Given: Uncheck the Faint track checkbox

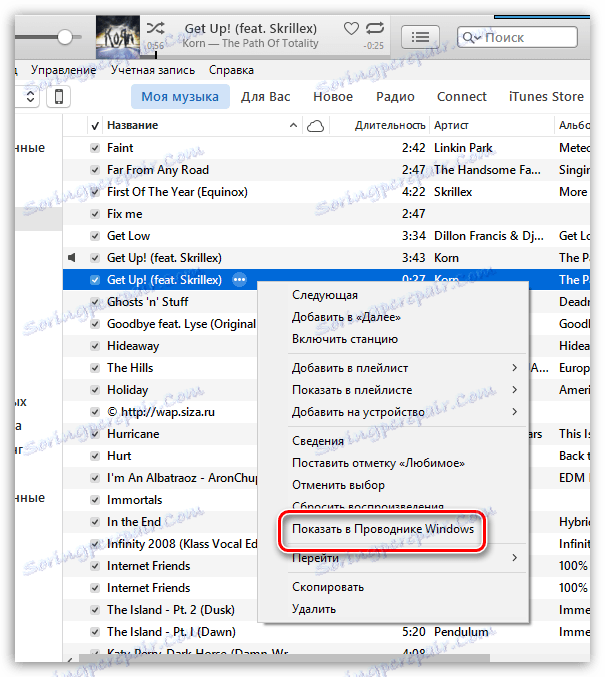Looking at the screenshot, I should point(95,148).
